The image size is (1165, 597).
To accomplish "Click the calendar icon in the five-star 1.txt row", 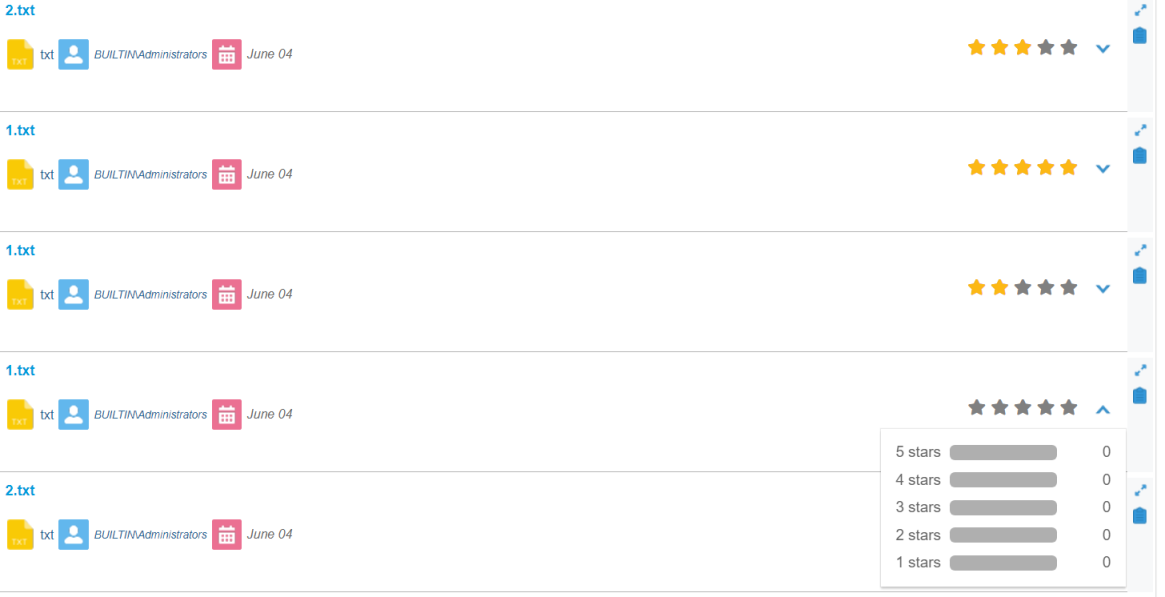I will point(227,174).
